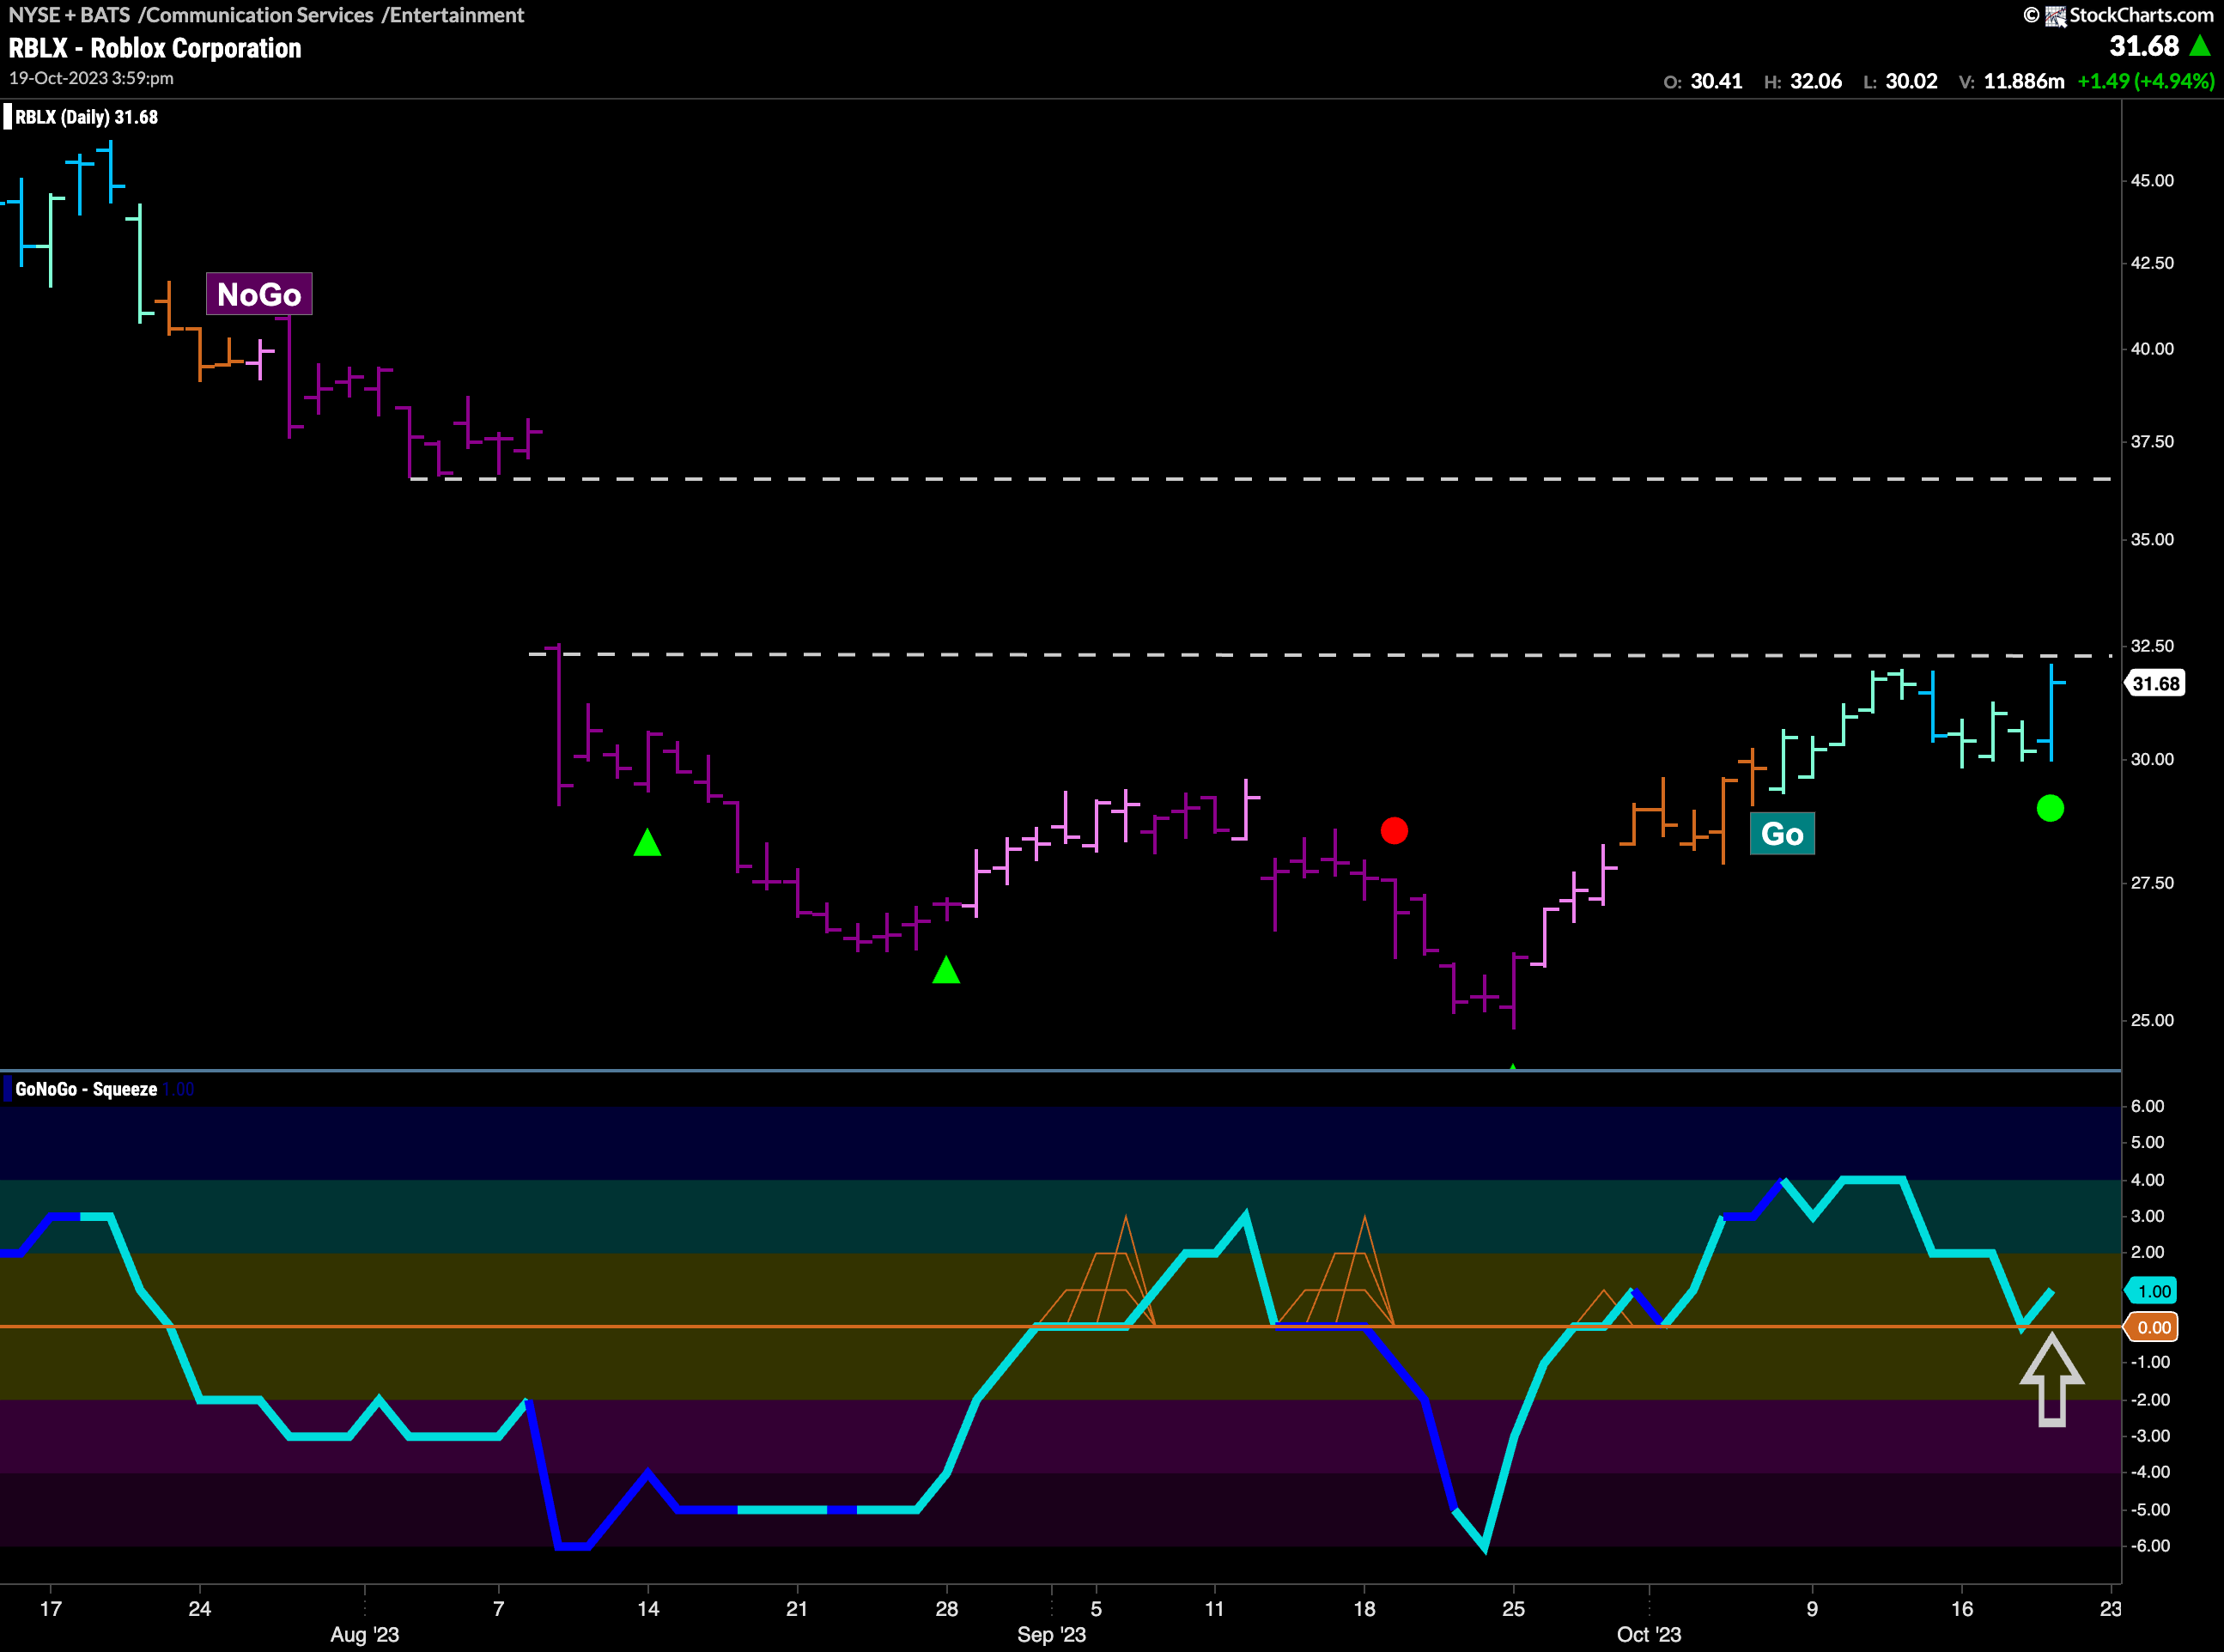2224x1652 pixels.
Task: Click the date label 23 on the axis
Action: tap(2110, 1609)
